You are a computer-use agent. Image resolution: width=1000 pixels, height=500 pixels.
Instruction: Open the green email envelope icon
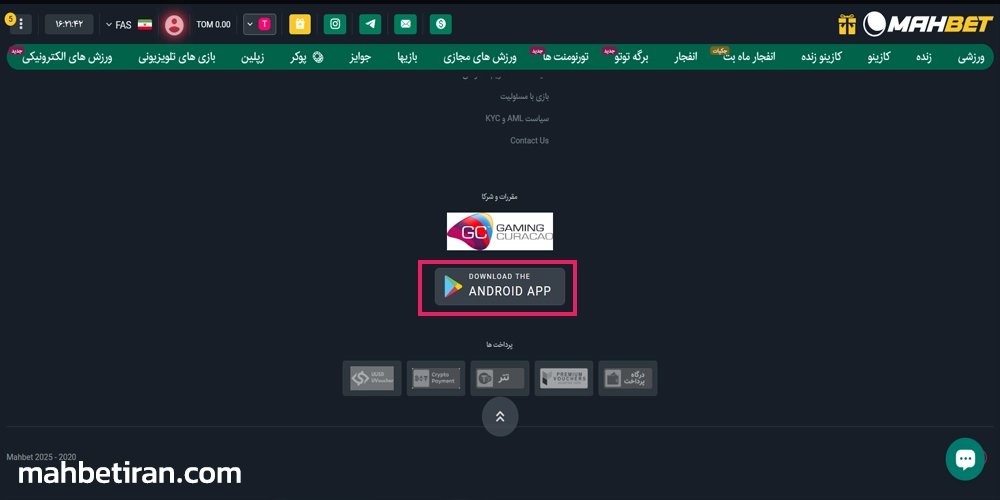(405, 24)
